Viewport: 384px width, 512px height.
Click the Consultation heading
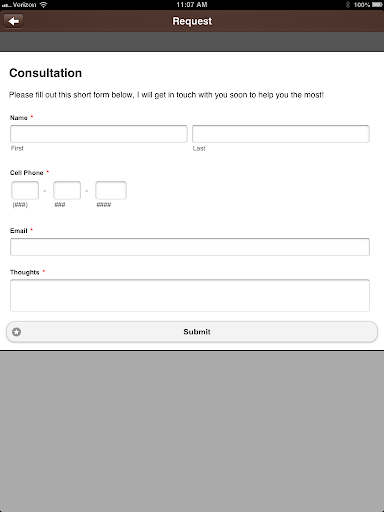click(x=46, y=73)
